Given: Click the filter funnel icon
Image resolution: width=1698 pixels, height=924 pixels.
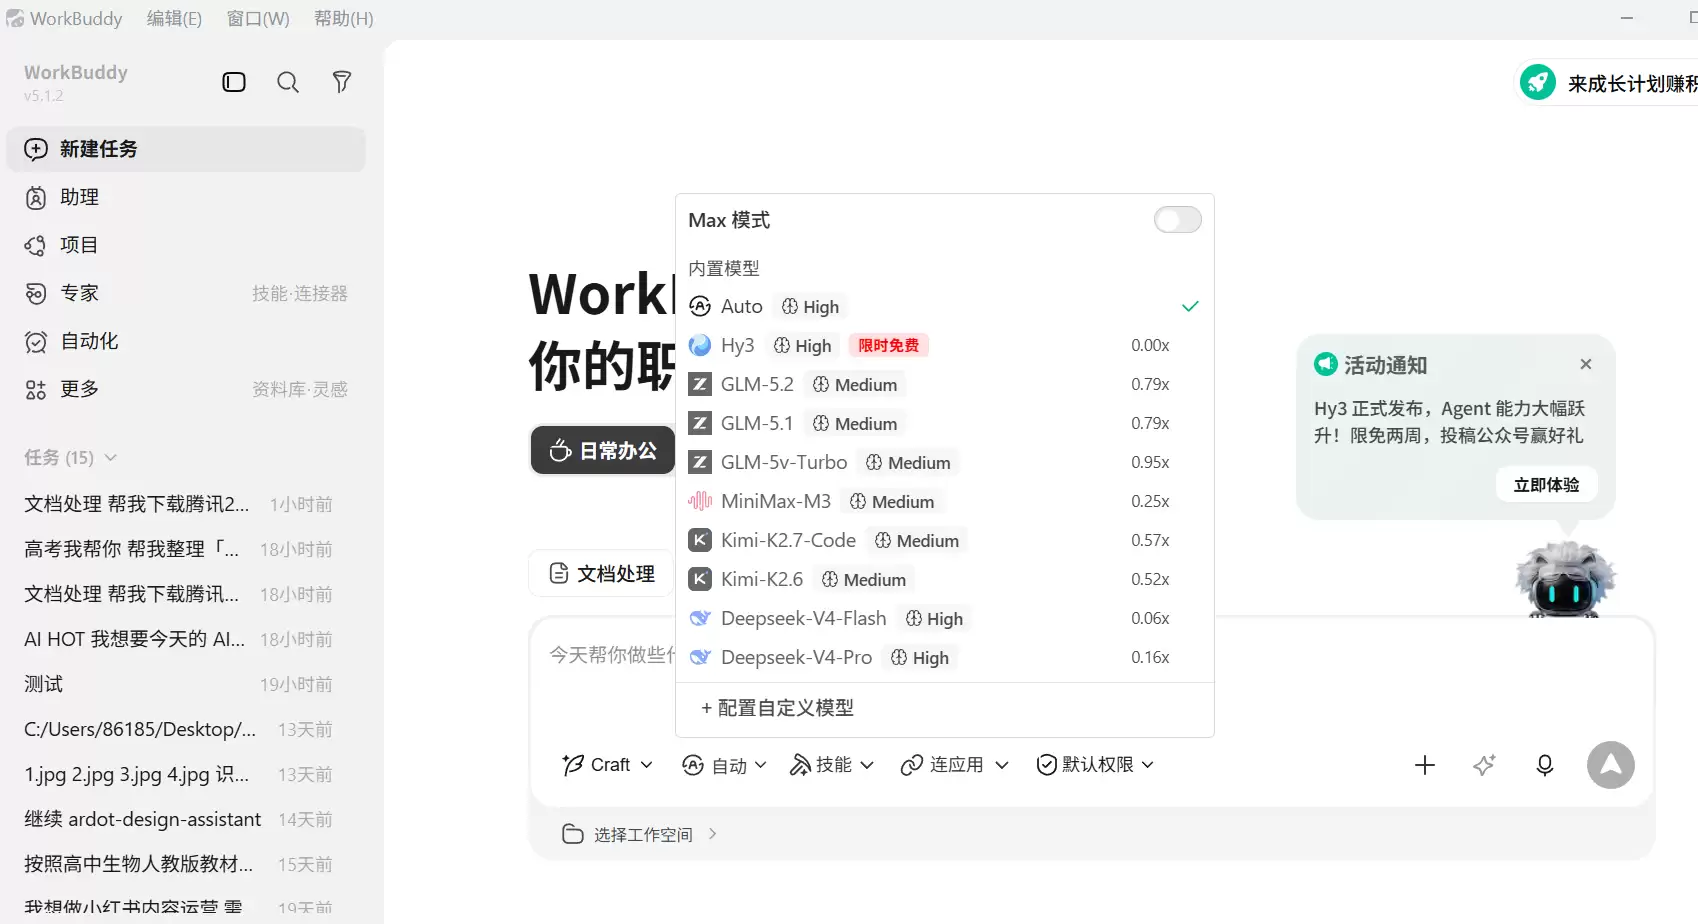Looking at the screenshot, I should coord(342,82).
